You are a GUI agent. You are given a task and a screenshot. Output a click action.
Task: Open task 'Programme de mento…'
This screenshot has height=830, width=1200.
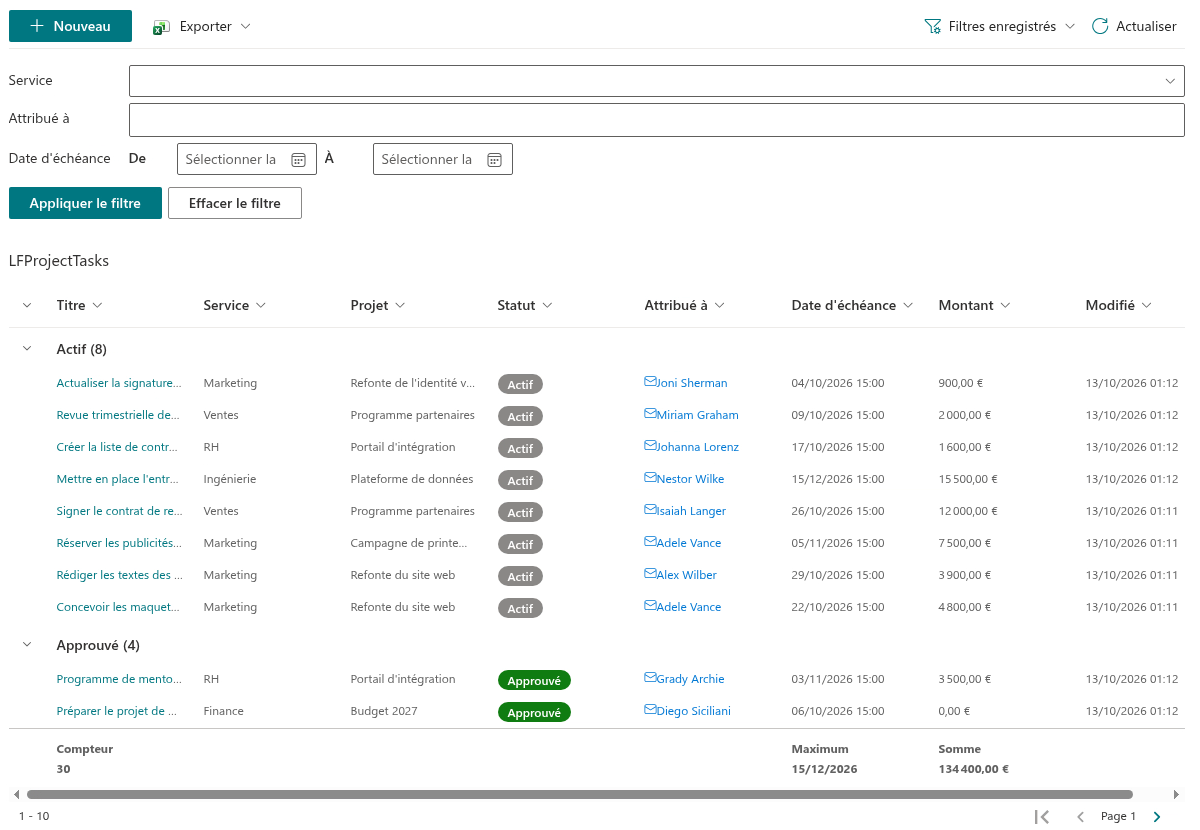[119, 679]
